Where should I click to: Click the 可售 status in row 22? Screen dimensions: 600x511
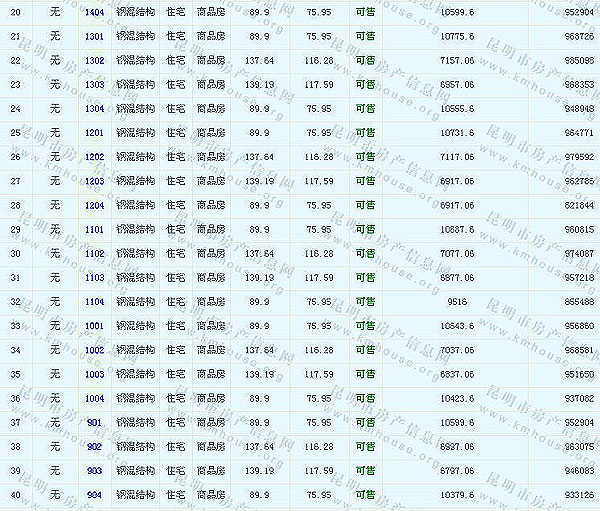click(365, 60)
